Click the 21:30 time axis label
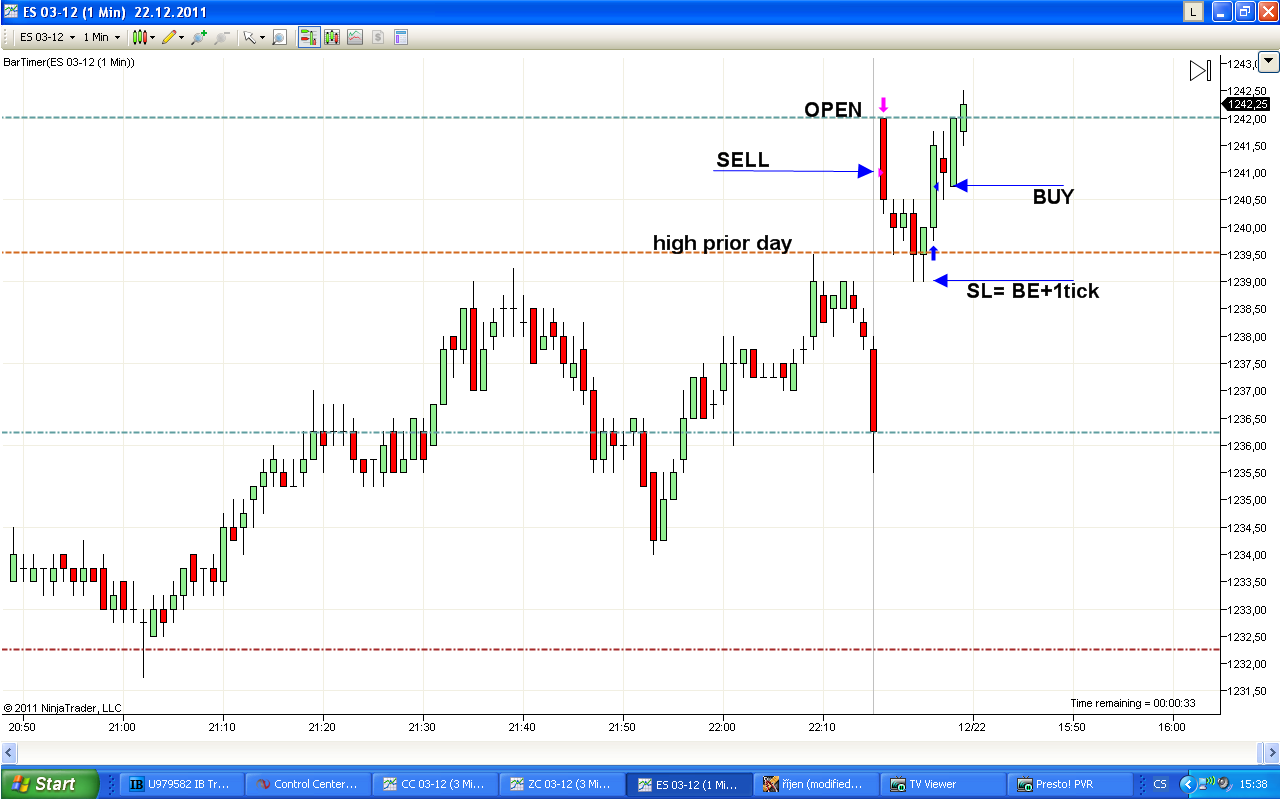Screen dimensions: 1280x800 click(422, 727)
